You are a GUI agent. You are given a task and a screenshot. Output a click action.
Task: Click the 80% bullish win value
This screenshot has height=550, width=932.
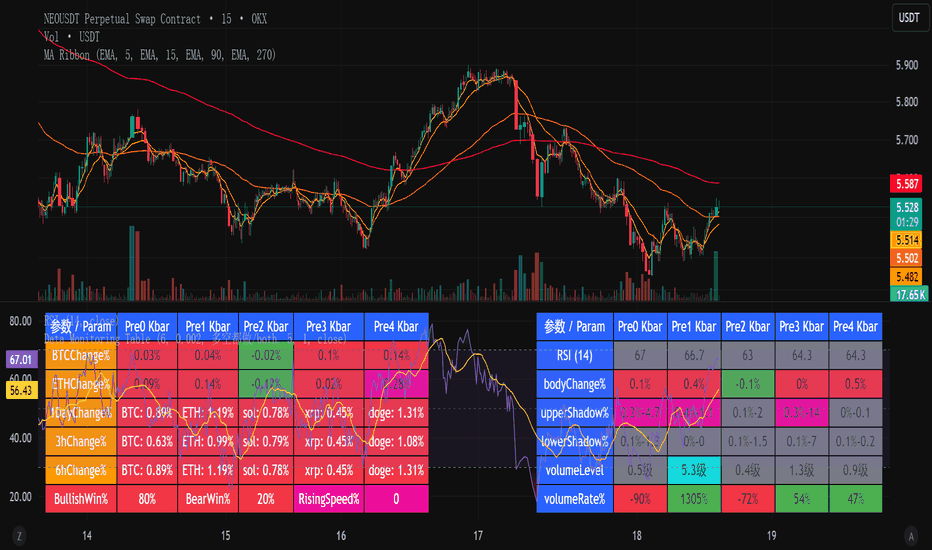147,499
